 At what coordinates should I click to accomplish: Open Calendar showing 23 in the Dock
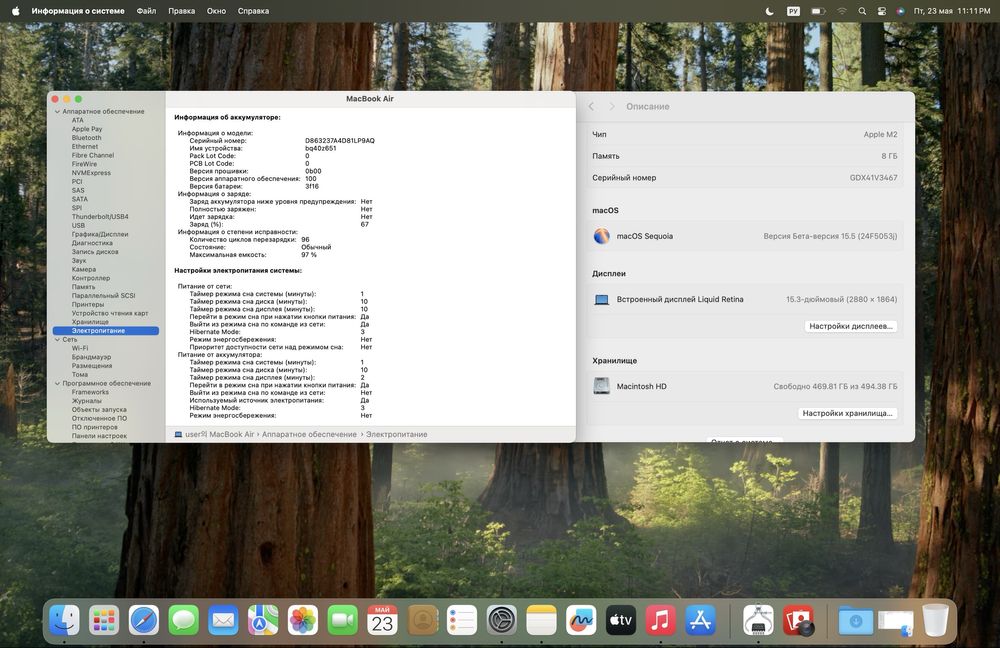(x=382, y=620)
